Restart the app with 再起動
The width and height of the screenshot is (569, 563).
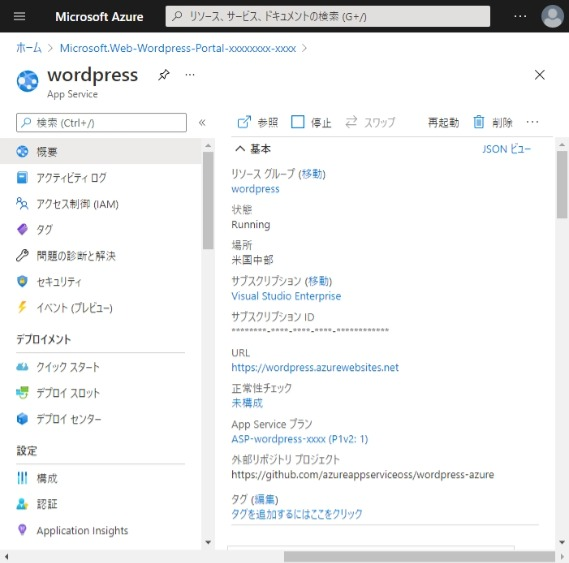click(x=443, y=122)
